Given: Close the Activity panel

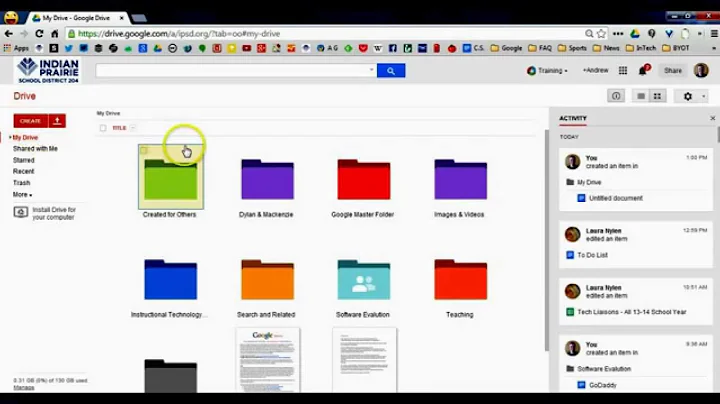Looking at the screenshot, I should 713,118.
